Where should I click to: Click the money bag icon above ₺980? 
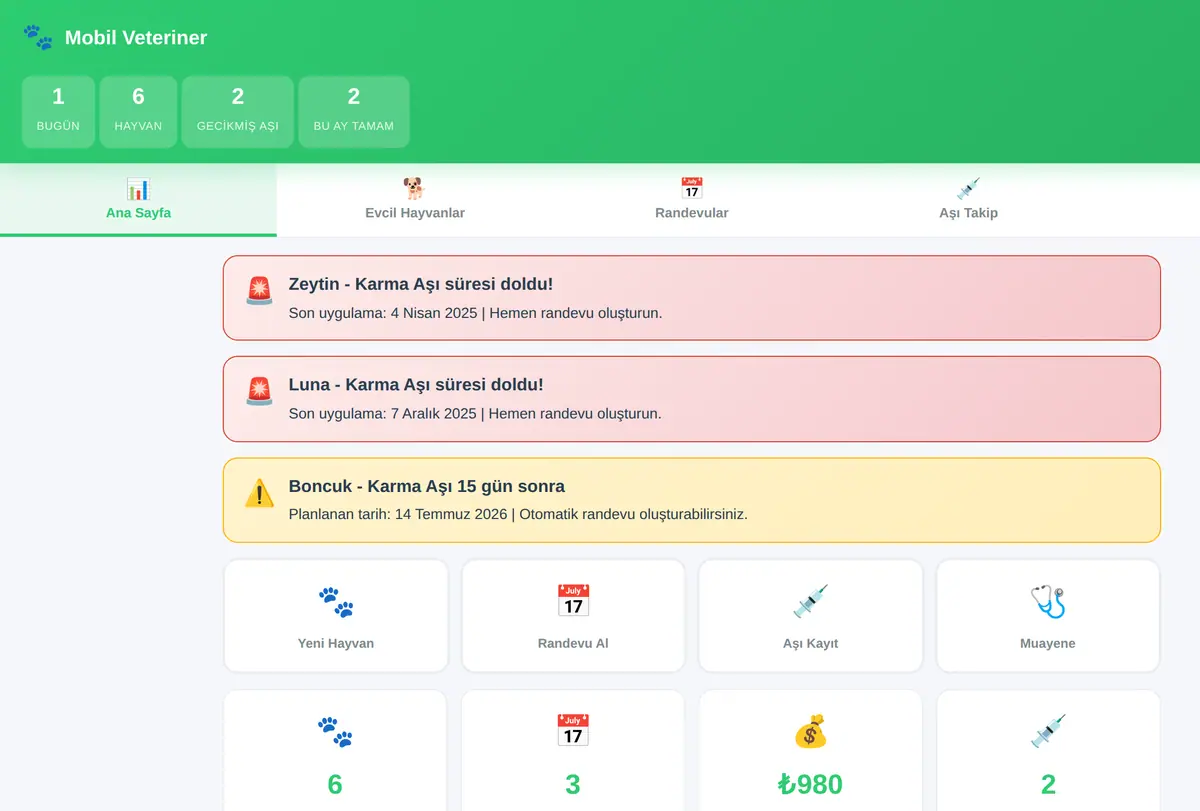point(811,732)
